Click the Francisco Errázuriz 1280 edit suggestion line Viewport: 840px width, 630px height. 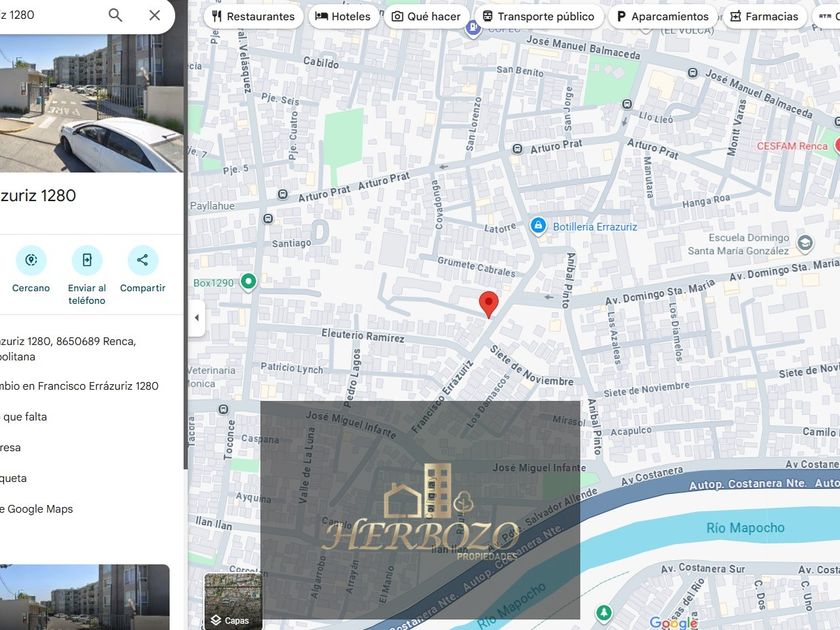pyautogui.click(x=79, y=386)
